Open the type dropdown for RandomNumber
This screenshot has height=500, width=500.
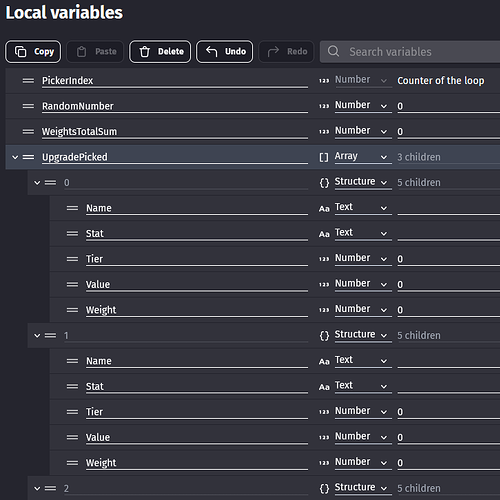(363, 106)
